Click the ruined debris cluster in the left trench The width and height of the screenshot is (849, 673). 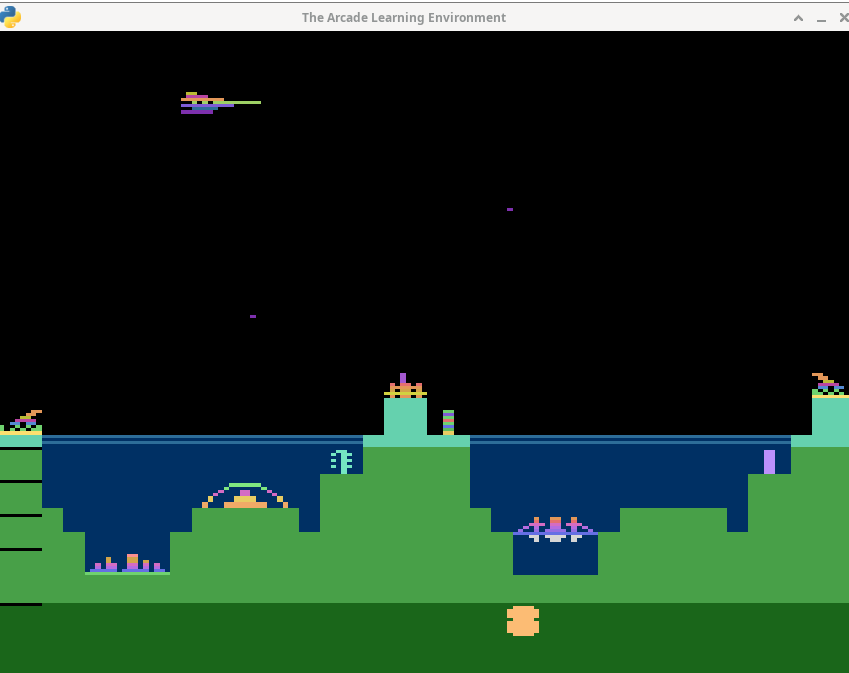pos(128,563)
